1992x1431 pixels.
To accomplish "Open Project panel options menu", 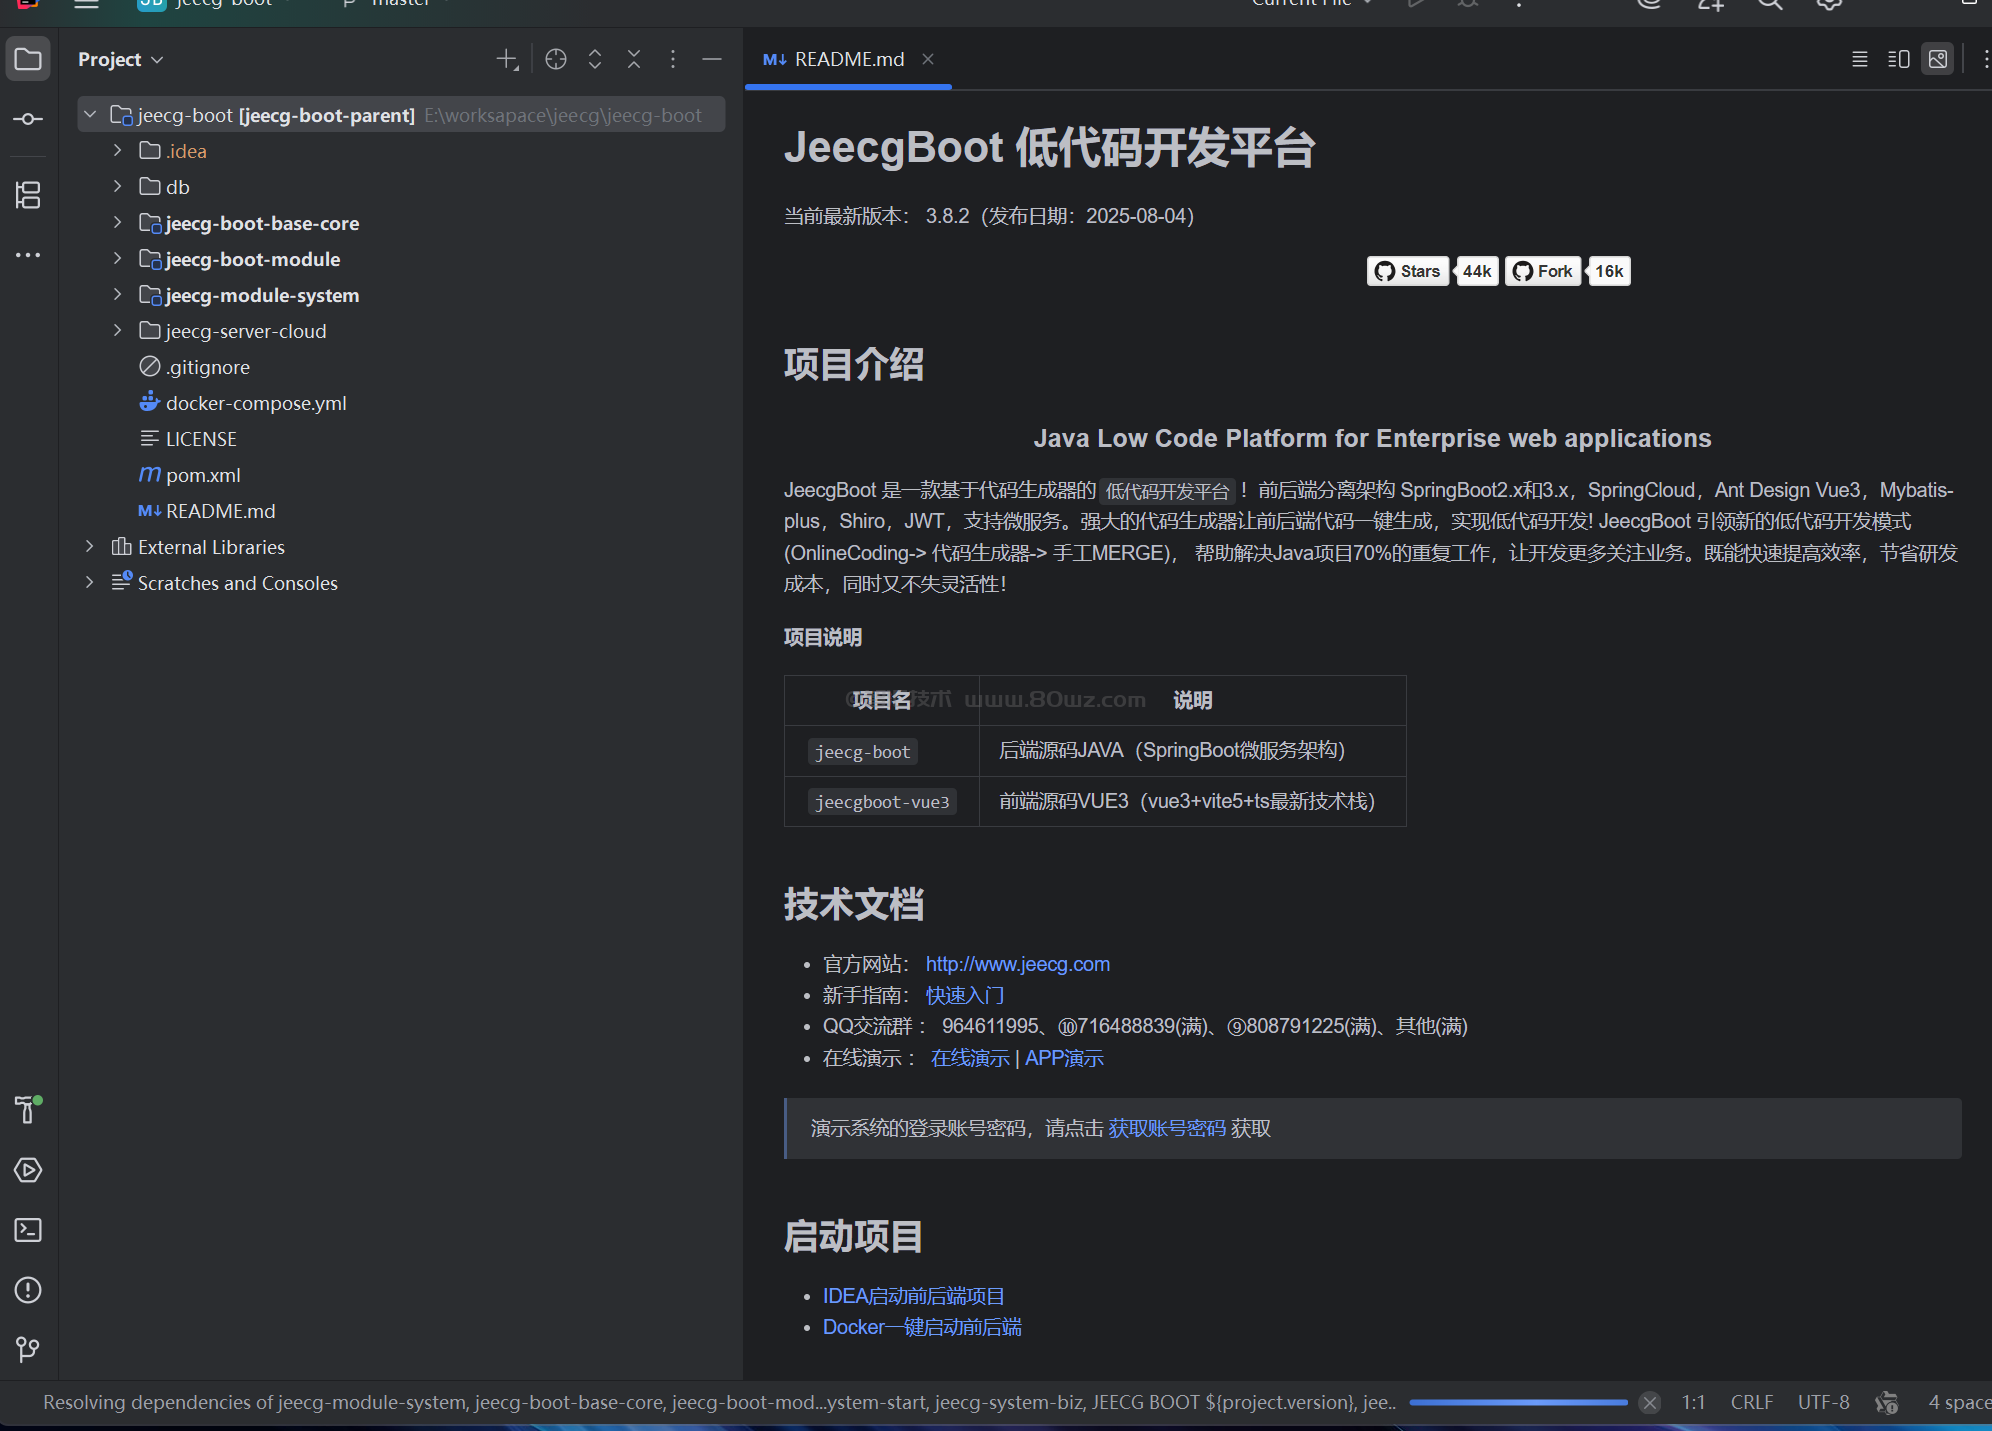I will (x=673, y=59).
